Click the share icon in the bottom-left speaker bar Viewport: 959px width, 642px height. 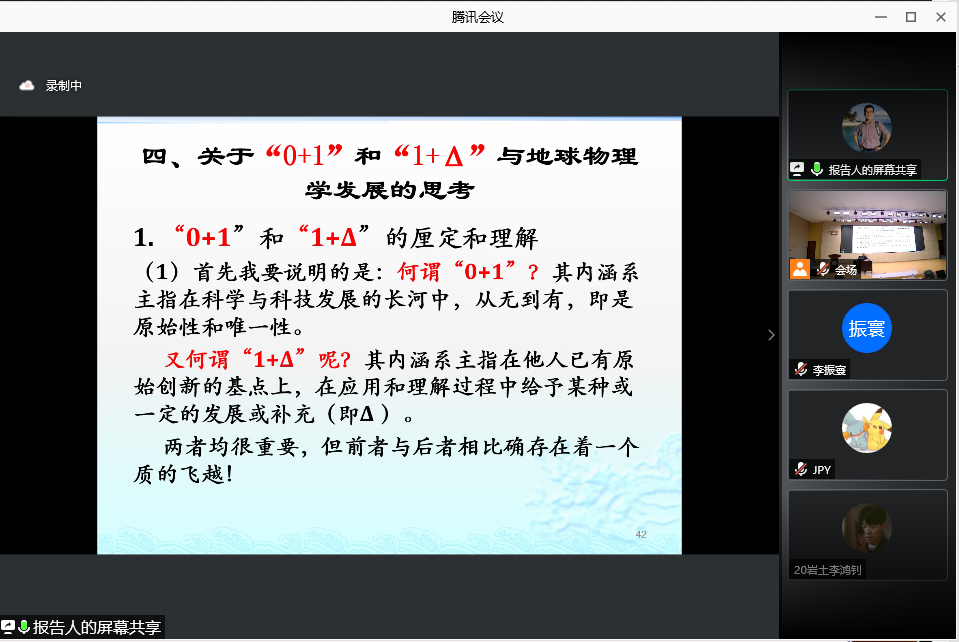[x=8, y=627]
